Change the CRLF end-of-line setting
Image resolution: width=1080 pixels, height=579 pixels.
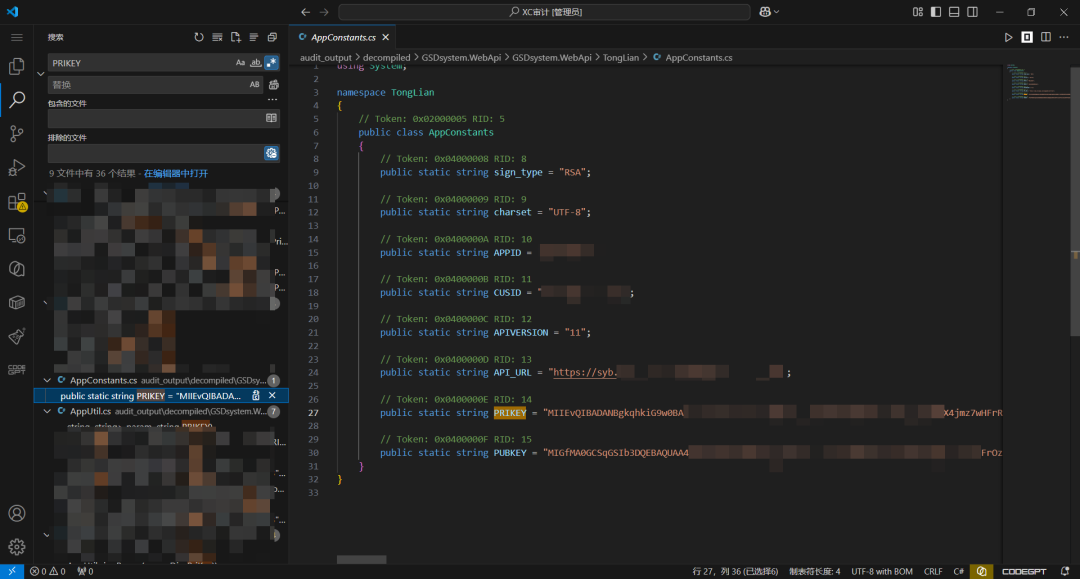click(x=933, y=571)
